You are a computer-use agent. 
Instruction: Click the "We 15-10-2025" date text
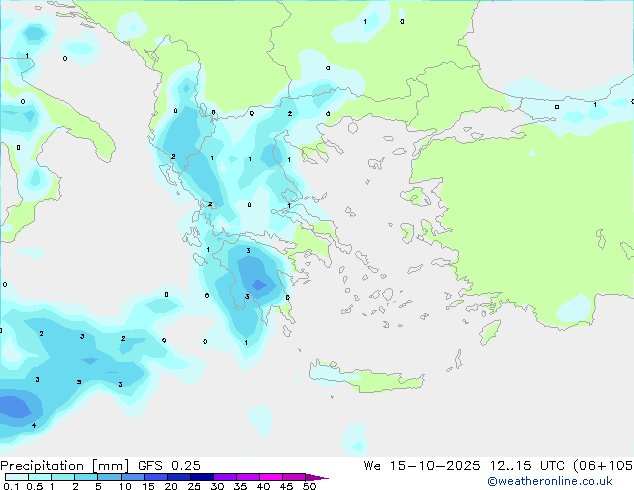[x=422, y=466]
